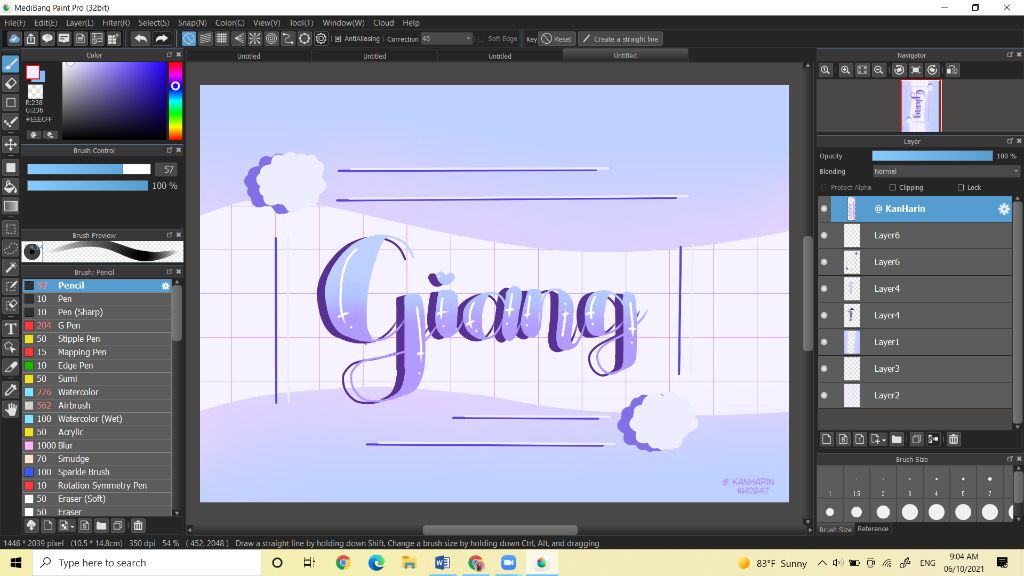This screenshot has width=1024, height=576.
Task: Adjust the layer Opacity slider
Action: coord(932,156)
